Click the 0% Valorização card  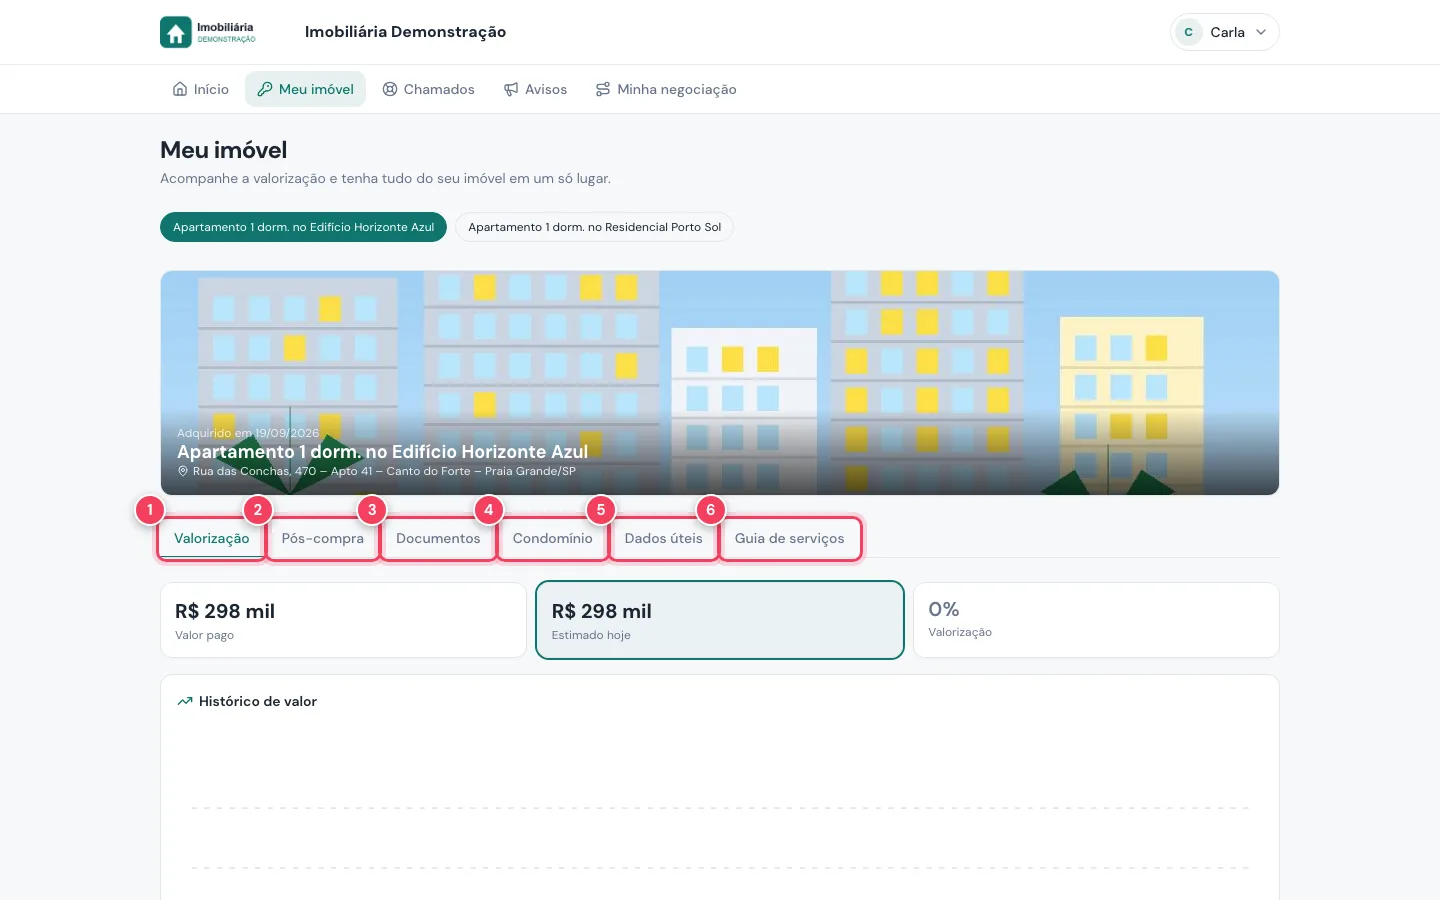pos(1096,620)
